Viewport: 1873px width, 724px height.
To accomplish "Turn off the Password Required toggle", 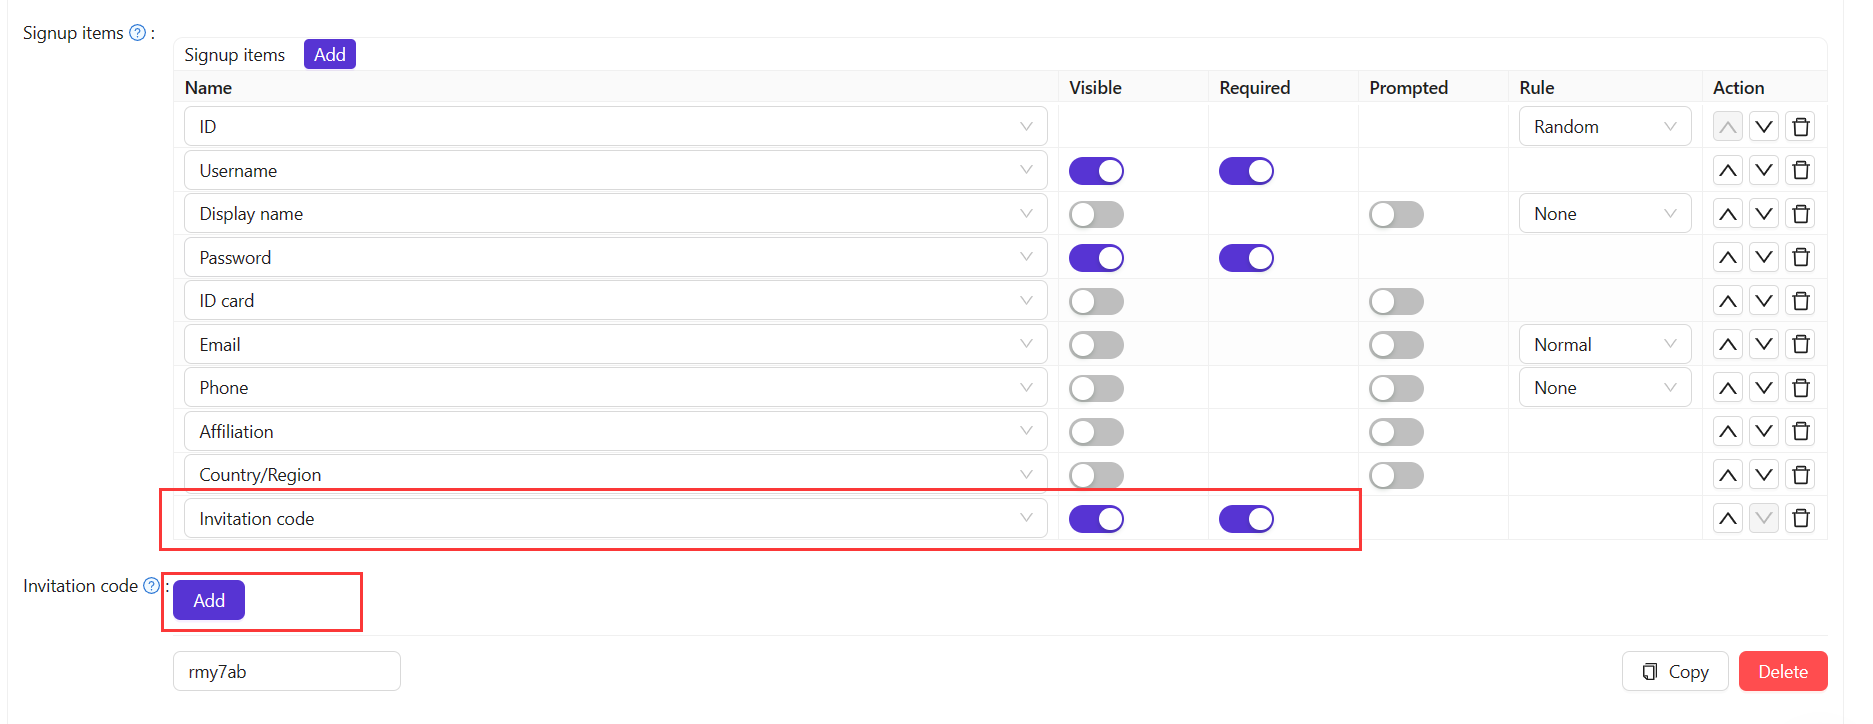I will pos(1246,258).
